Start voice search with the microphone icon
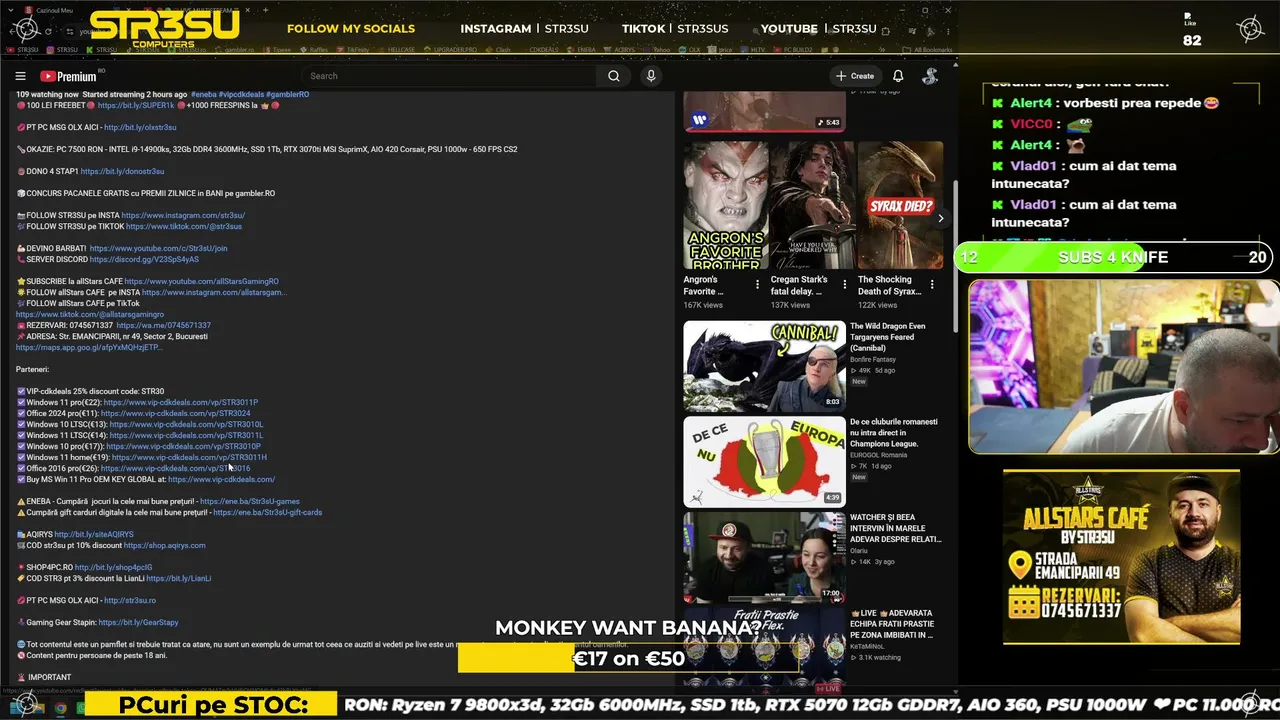Screen dimensions: 1280x720 click(651, 76)
